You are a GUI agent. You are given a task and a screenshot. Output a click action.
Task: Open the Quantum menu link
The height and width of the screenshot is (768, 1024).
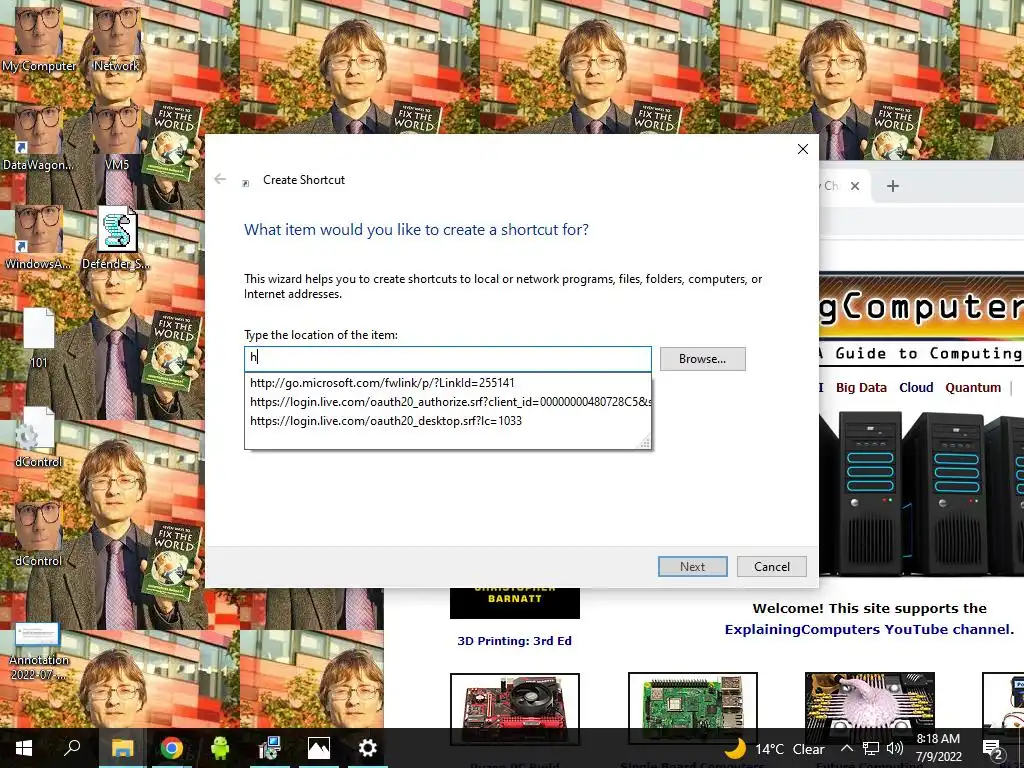point(973,387)
